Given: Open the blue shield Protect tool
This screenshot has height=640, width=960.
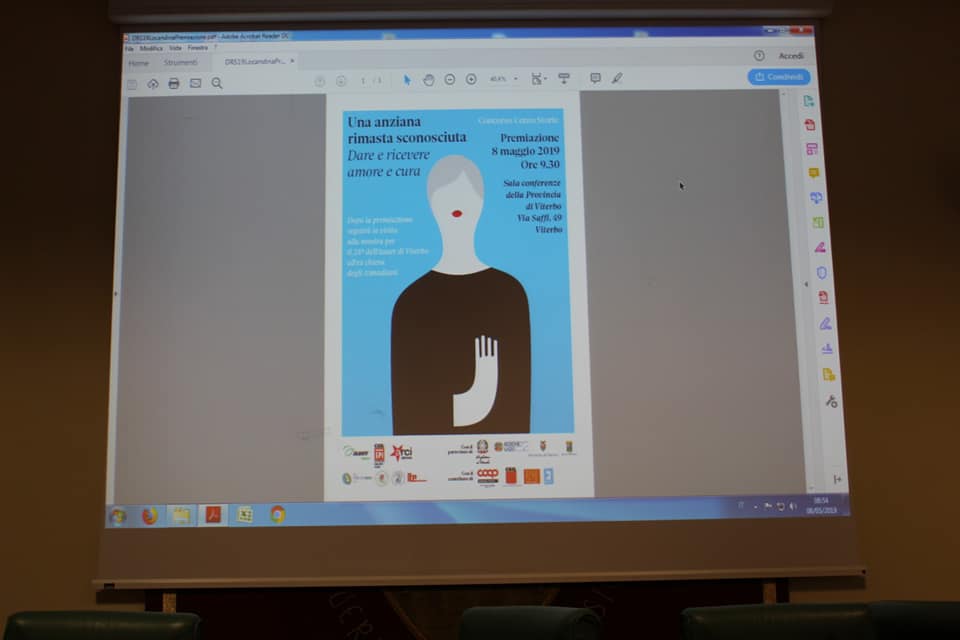Looking at the screenshot, I should coord(822,273).
